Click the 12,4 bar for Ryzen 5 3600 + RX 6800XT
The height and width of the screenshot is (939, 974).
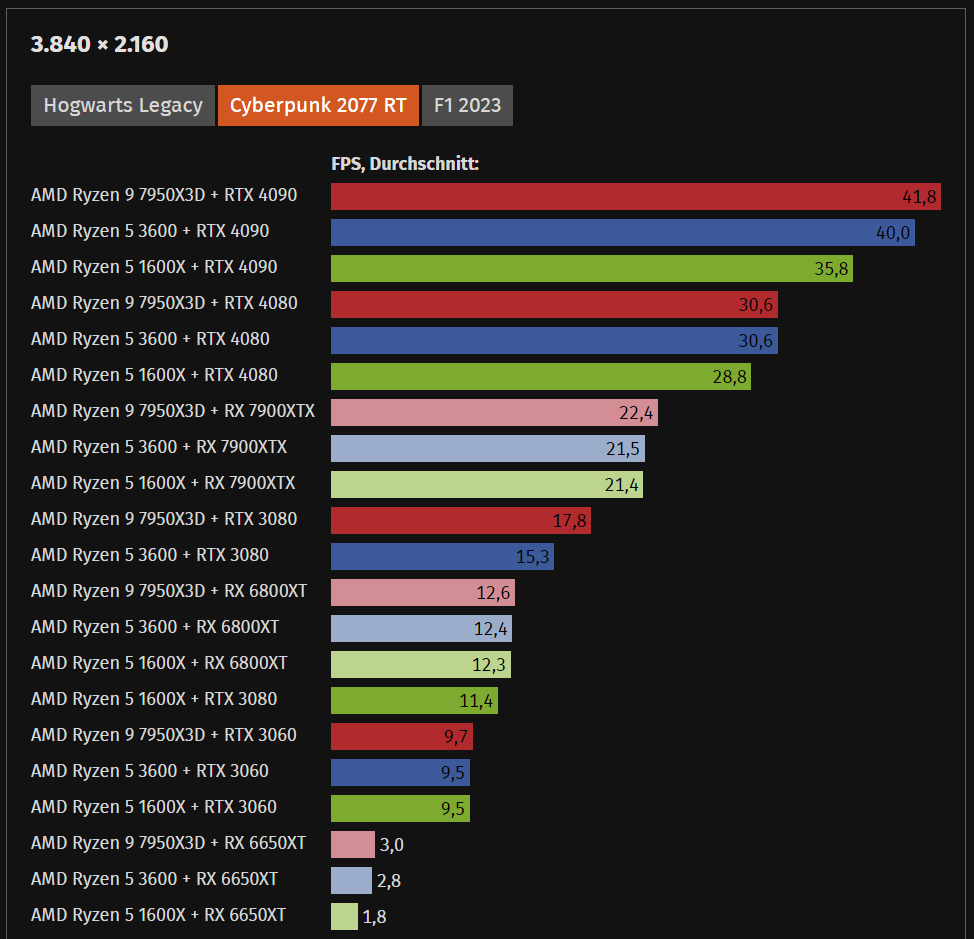click(421, 628)
